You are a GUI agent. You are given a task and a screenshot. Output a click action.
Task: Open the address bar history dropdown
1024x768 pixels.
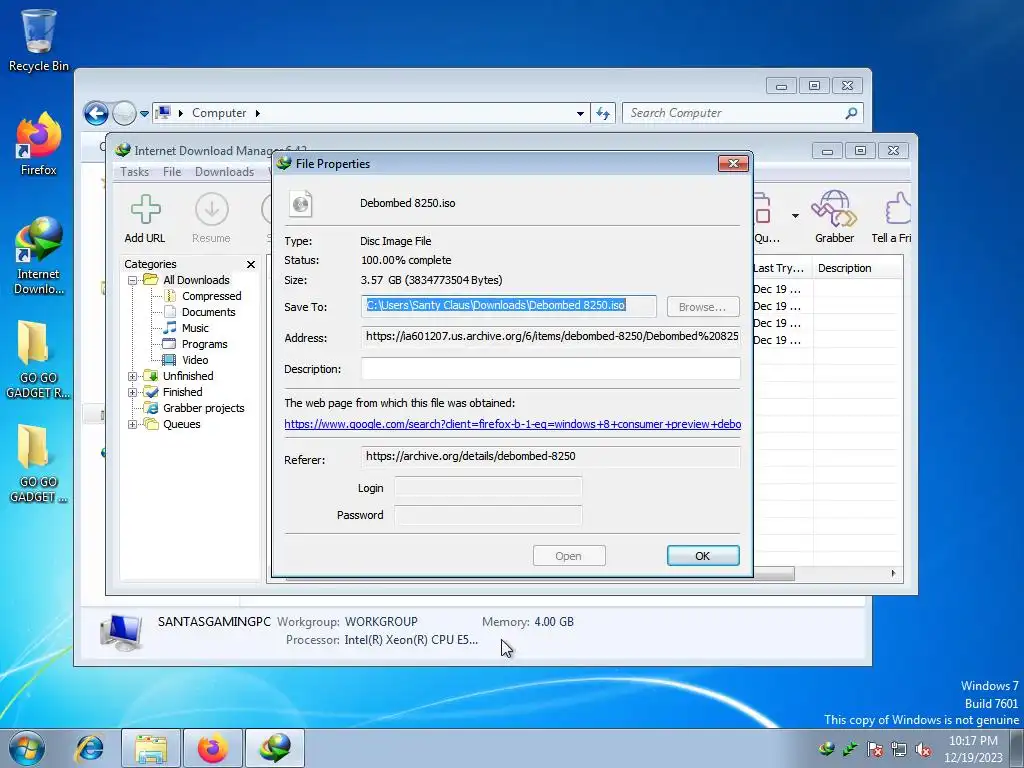(580, 114)
